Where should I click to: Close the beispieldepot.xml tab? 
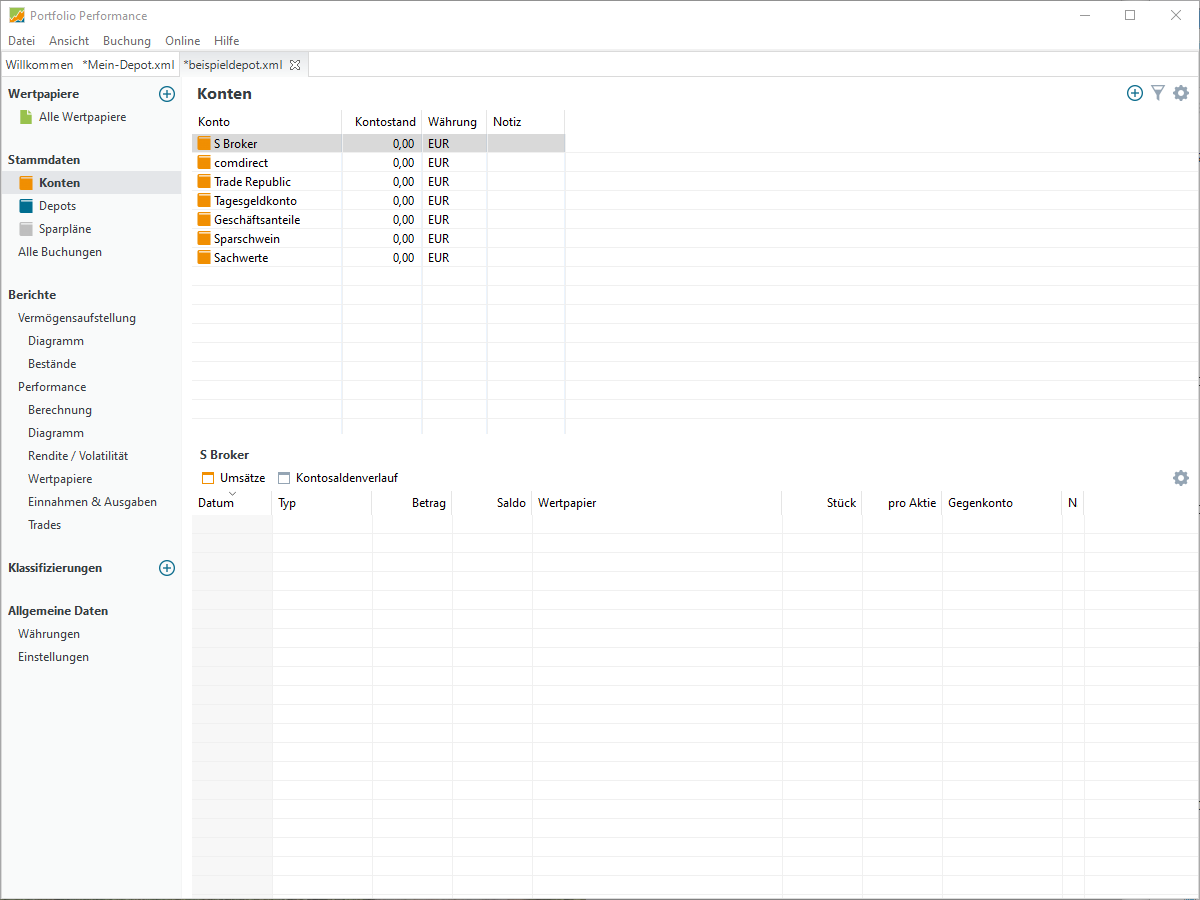pos(295,65)
